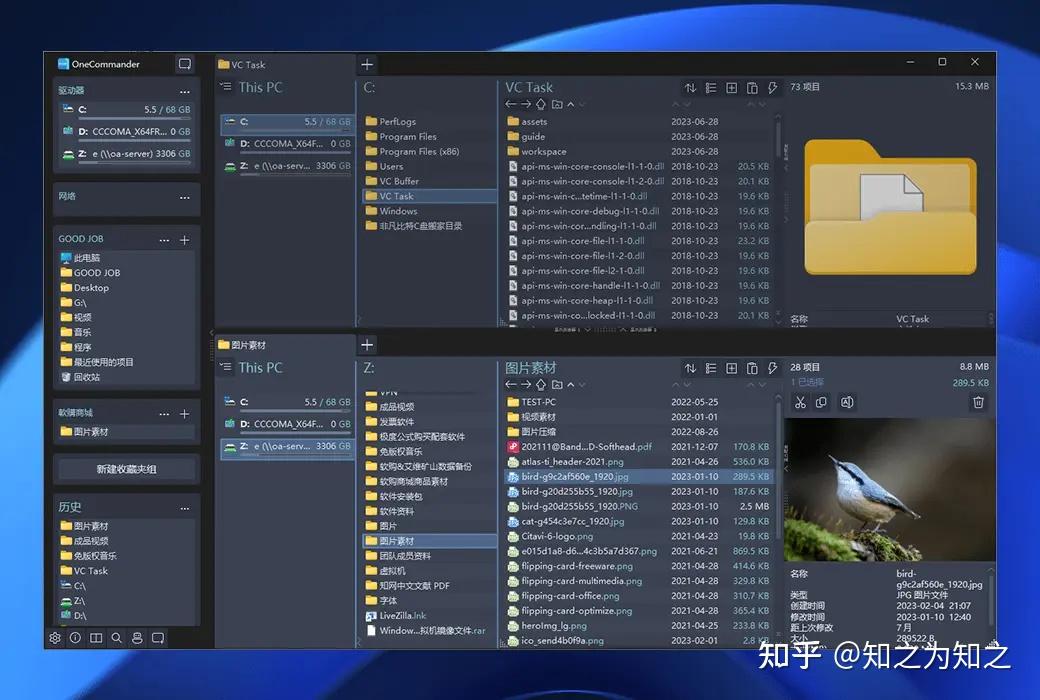Open the sort order icon in VC Task pane

[690, 88]
